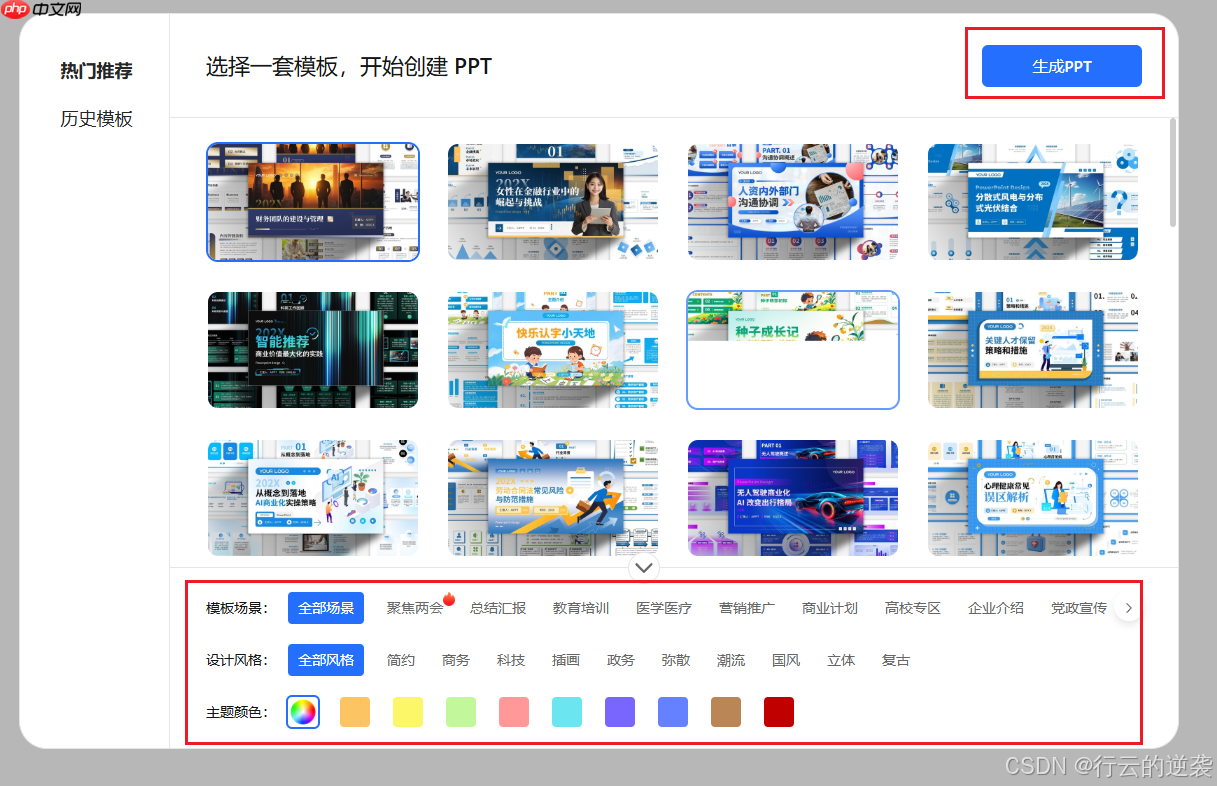The image size is (1217, 786).
Task: Expand more scene categories with right arrow
Action: pos(1128,607)
